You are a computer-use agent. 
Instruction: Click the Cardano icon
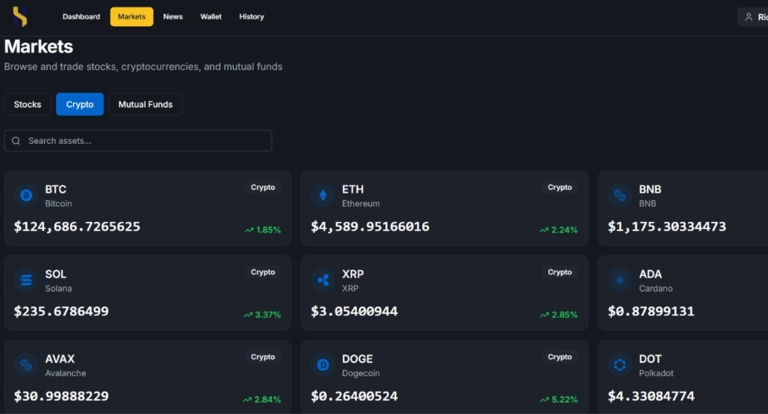pyautogui.click(x=620, y=280)
